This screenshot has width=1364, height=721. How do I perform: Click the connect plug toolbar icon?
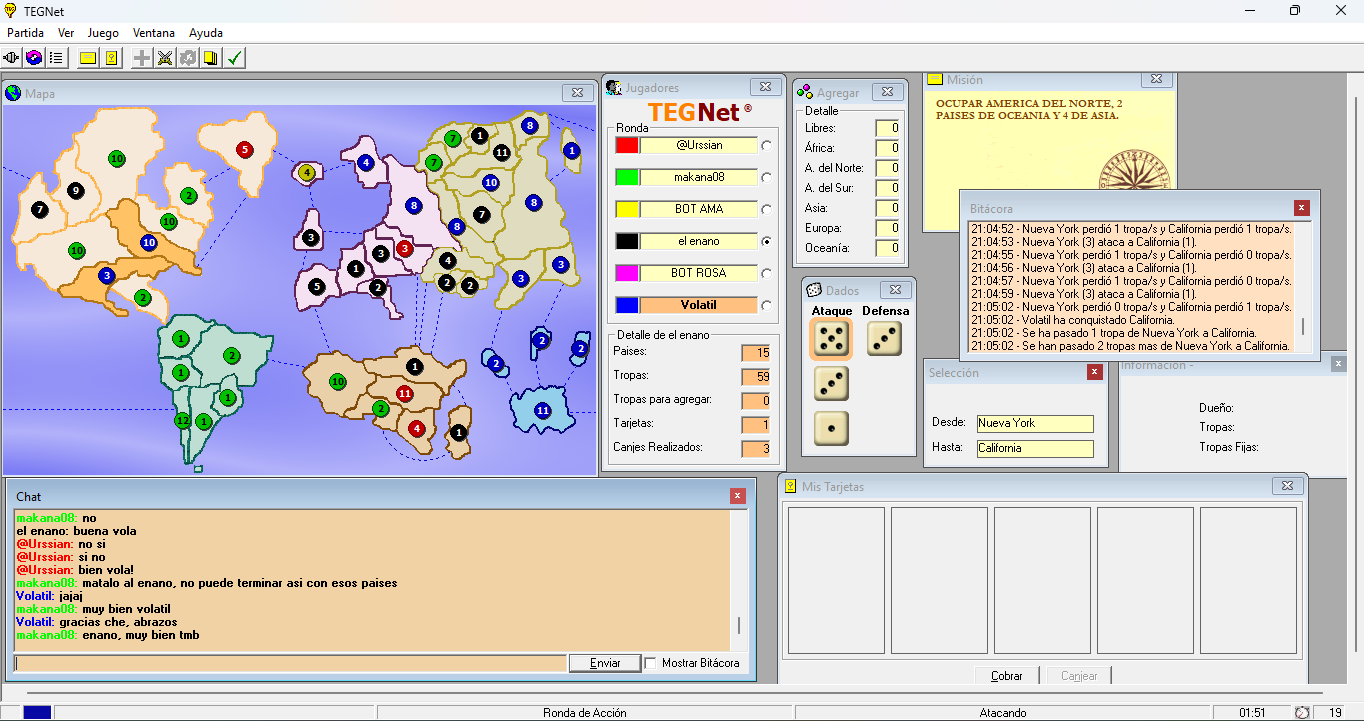[x=12, y=58]
